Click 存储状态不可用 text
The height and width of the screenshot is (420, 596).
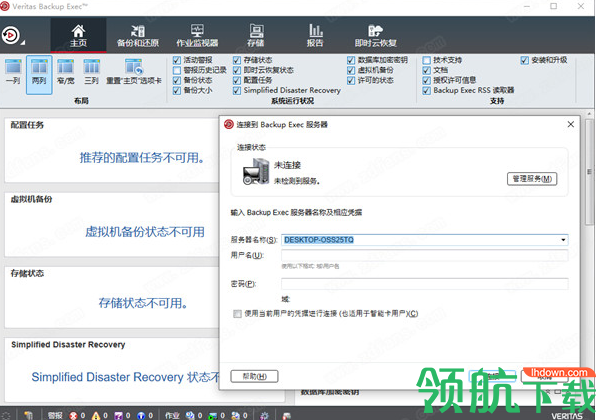click(143, 303)
